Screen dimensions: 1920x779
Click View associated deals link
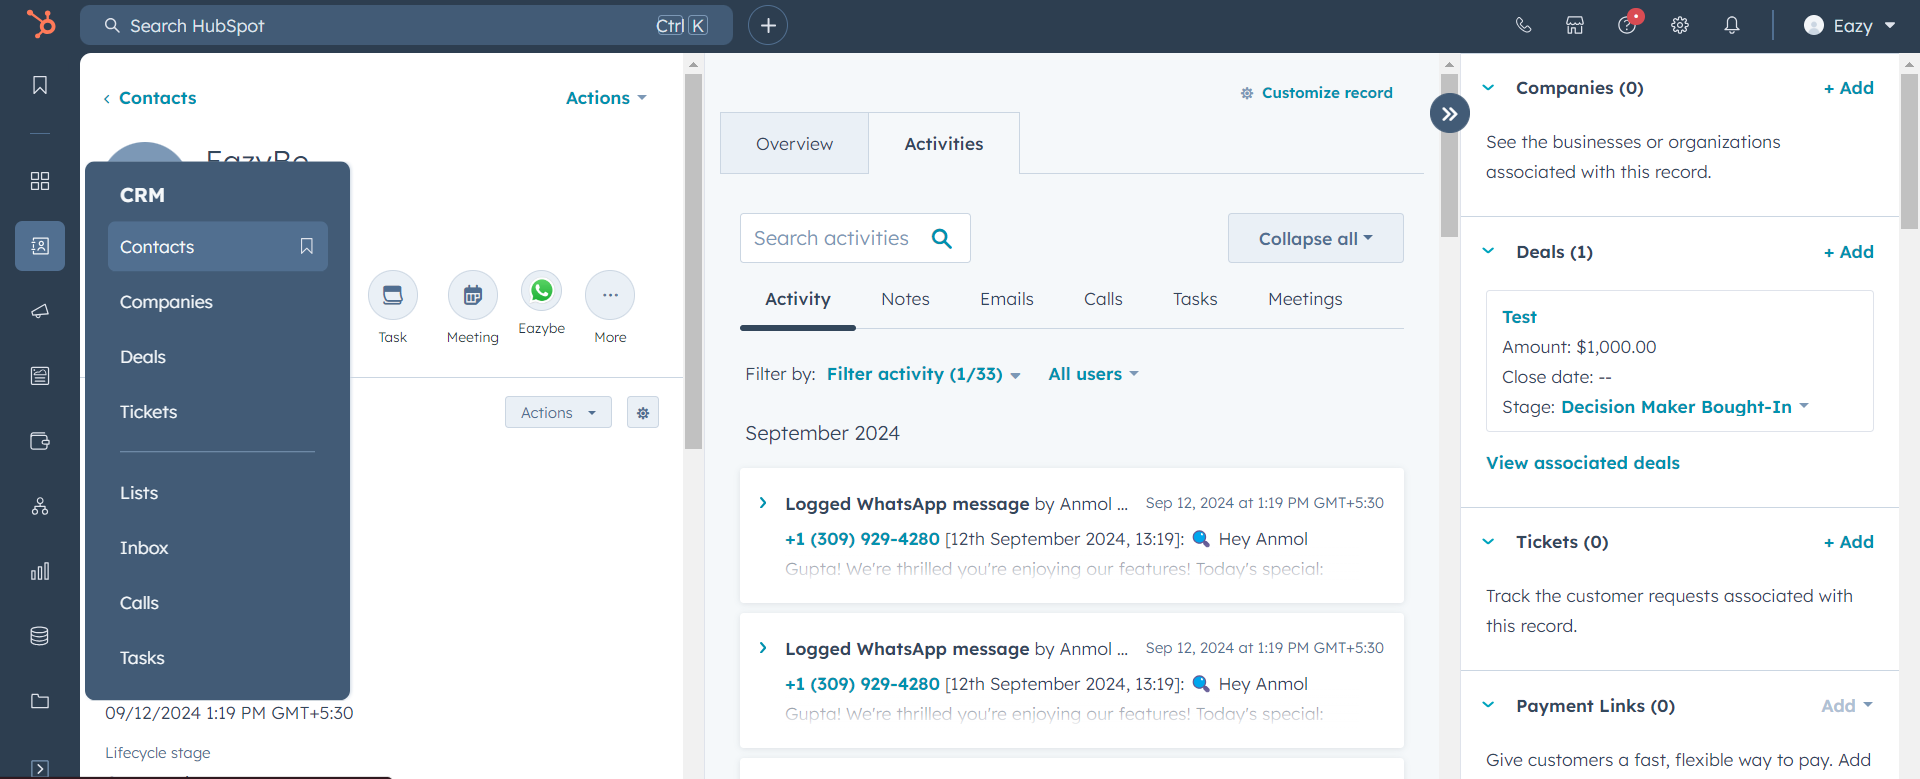(x=1583, y=463)
